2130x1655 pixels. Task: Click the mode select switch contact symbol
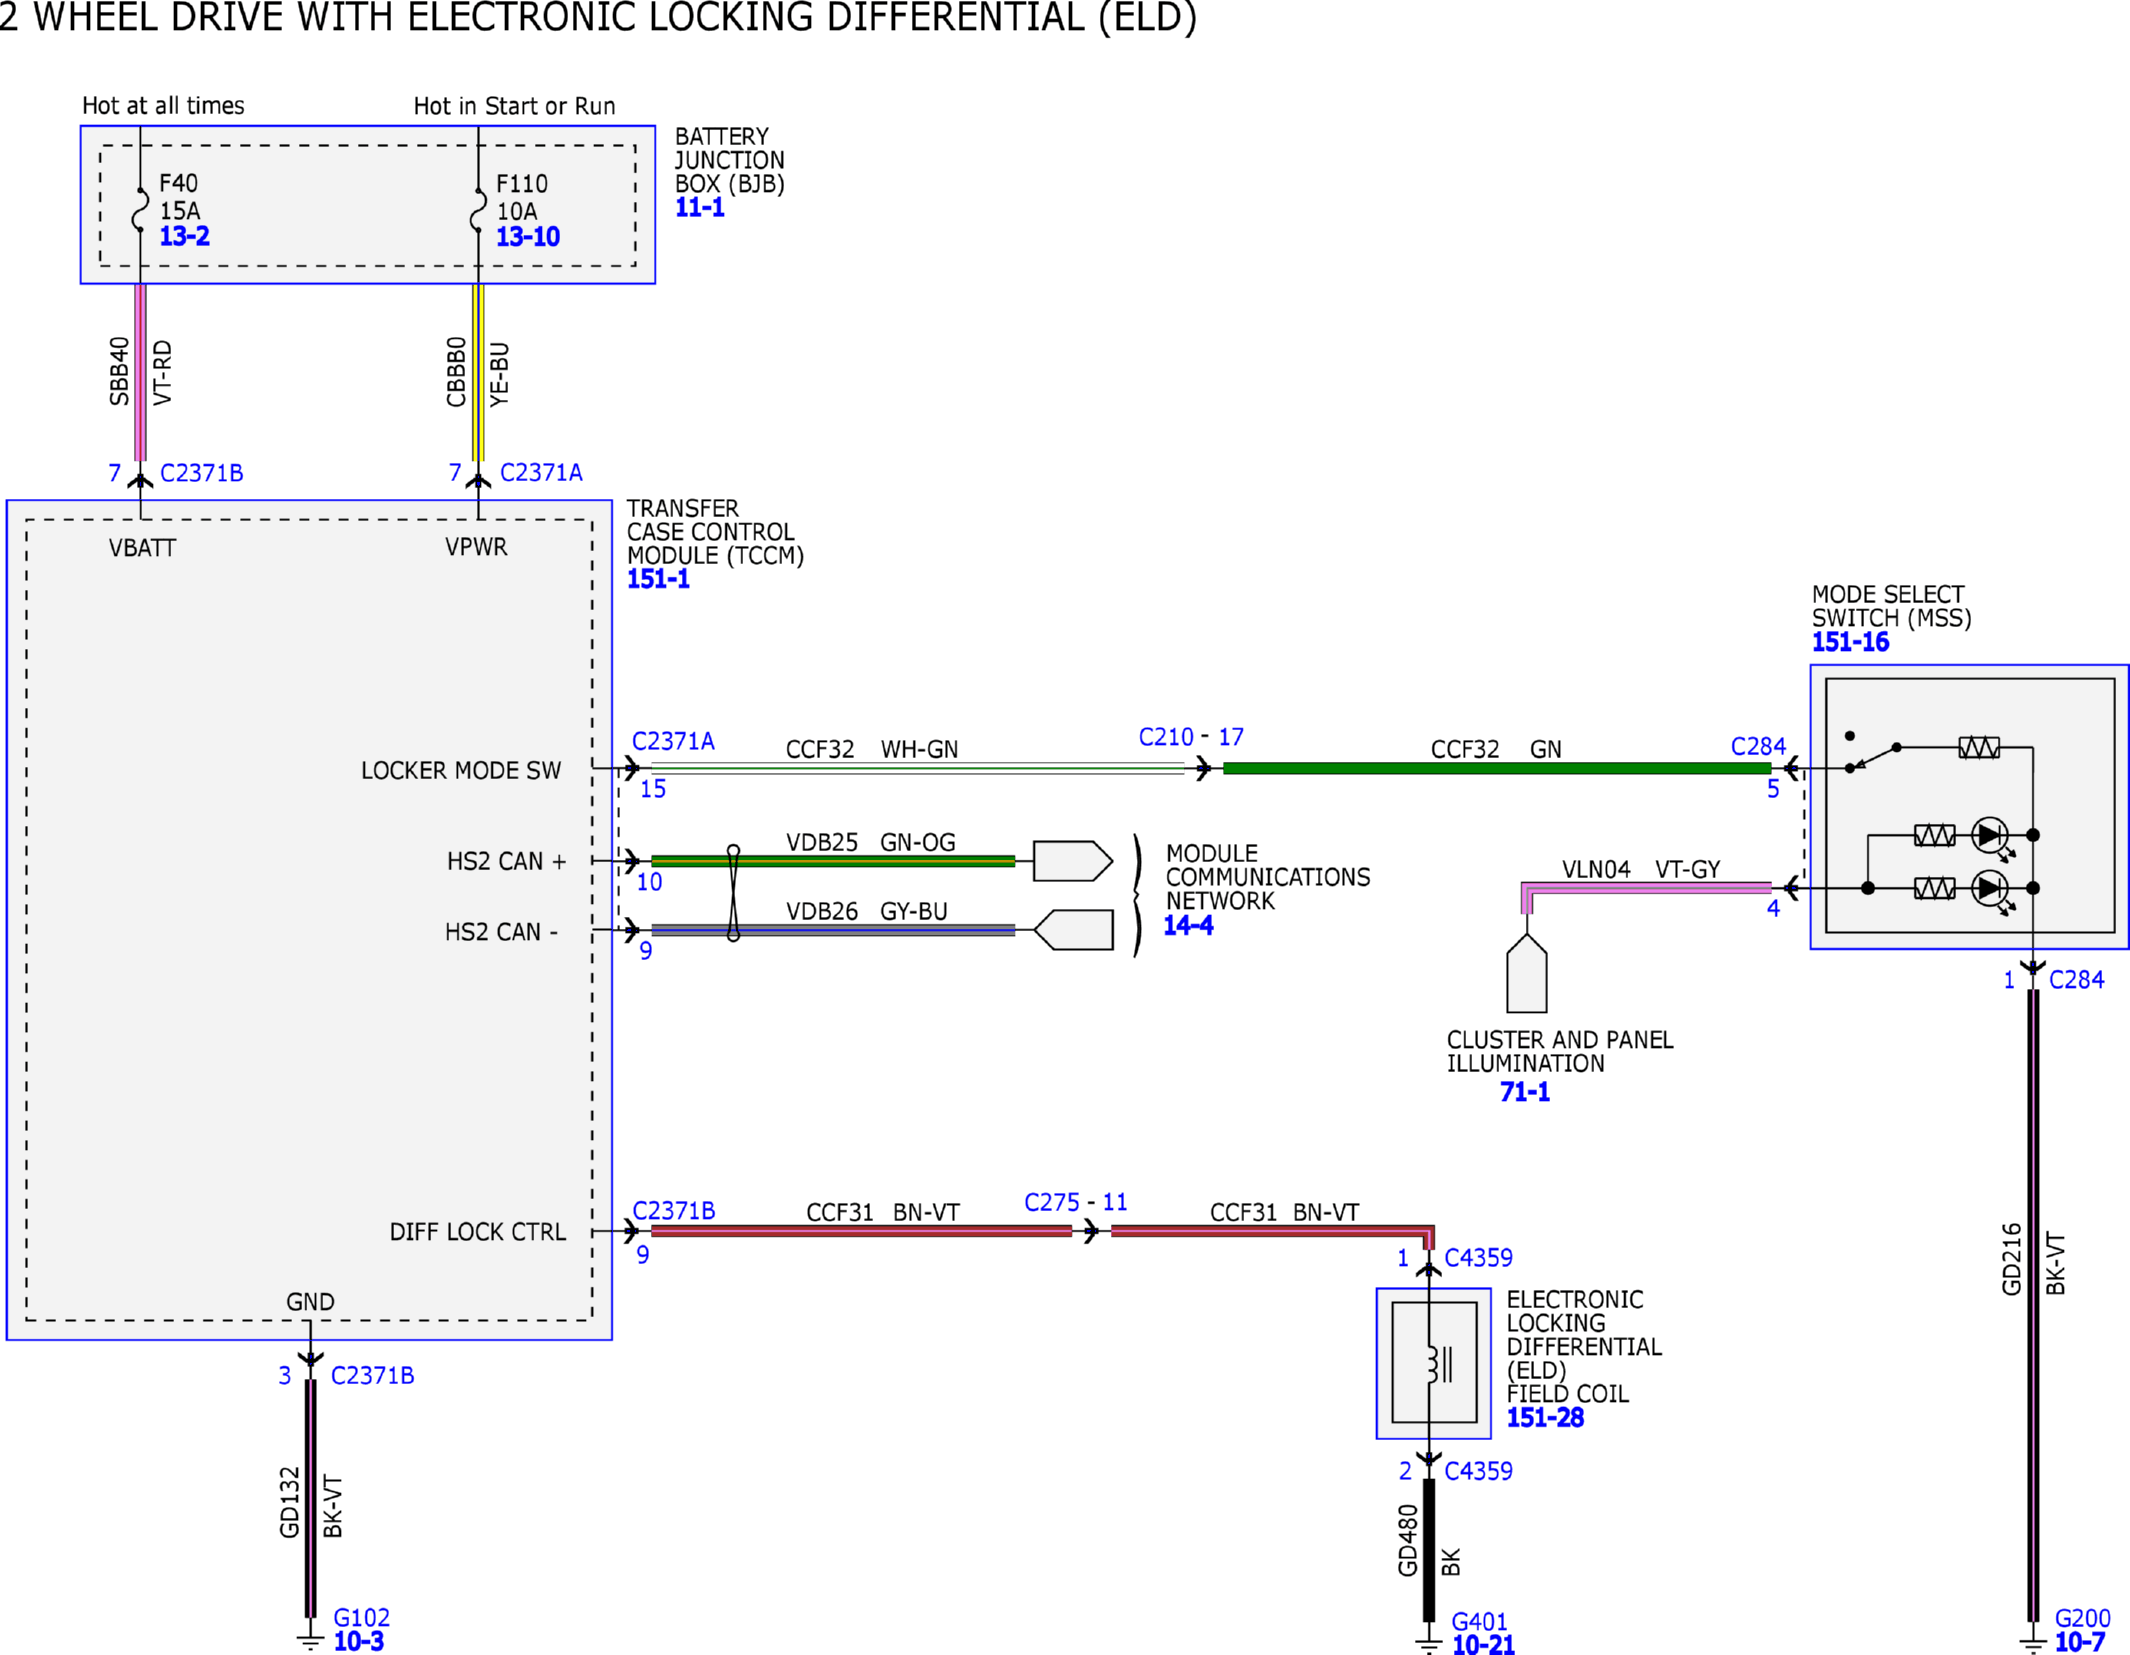[1872, 753]
